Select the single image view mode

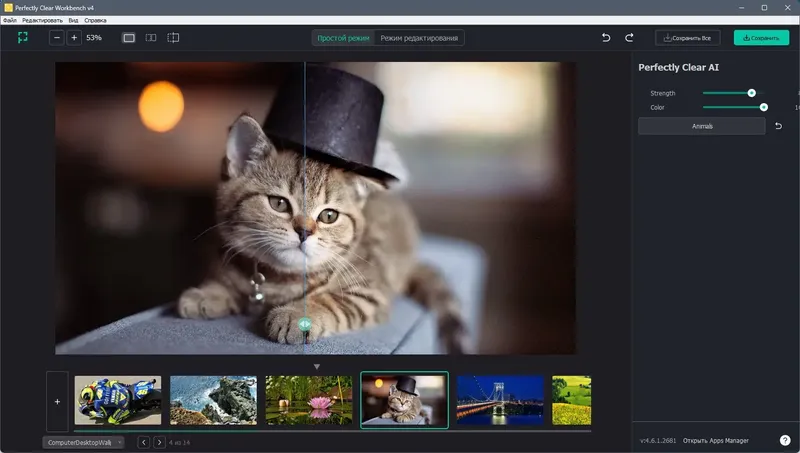point(129,38)
